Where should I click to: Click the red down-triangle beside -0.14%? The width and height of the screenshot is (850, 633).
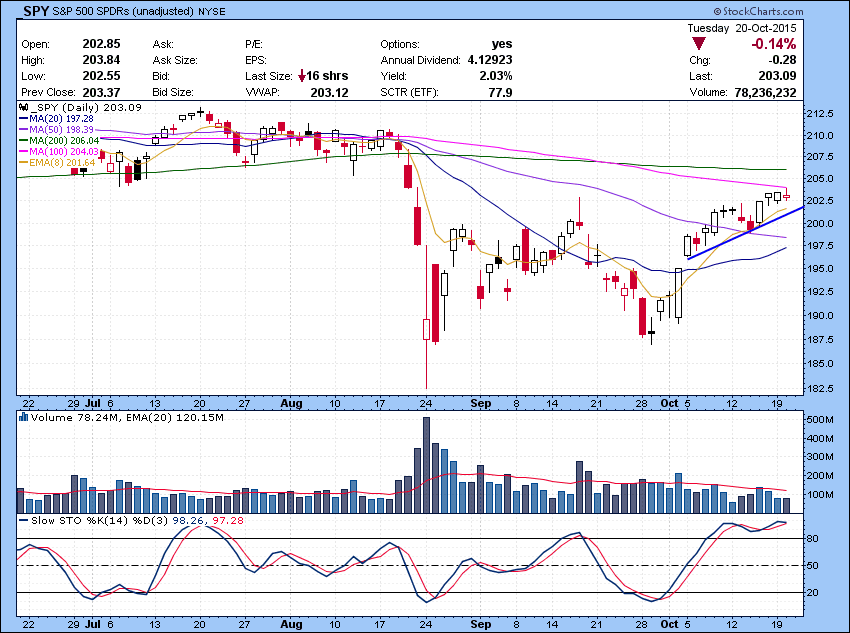click(x=699, y=44)
